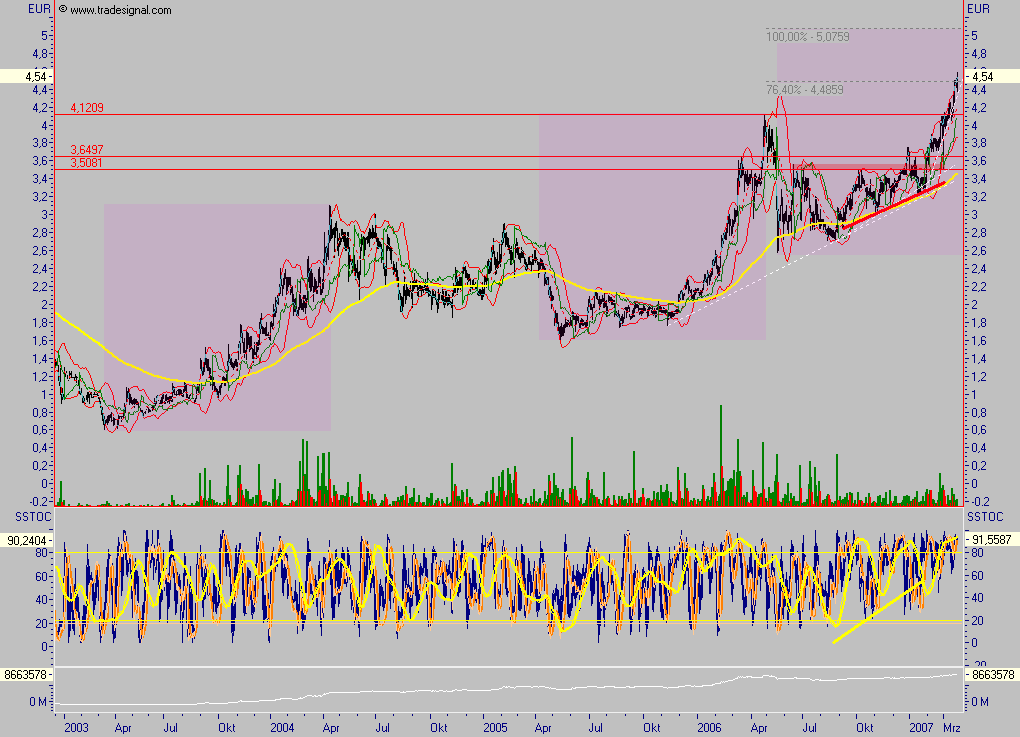Click the left 8663578 volume indicator value
The height and width of the screenshot is (737, 1020).
coord(25,676)
